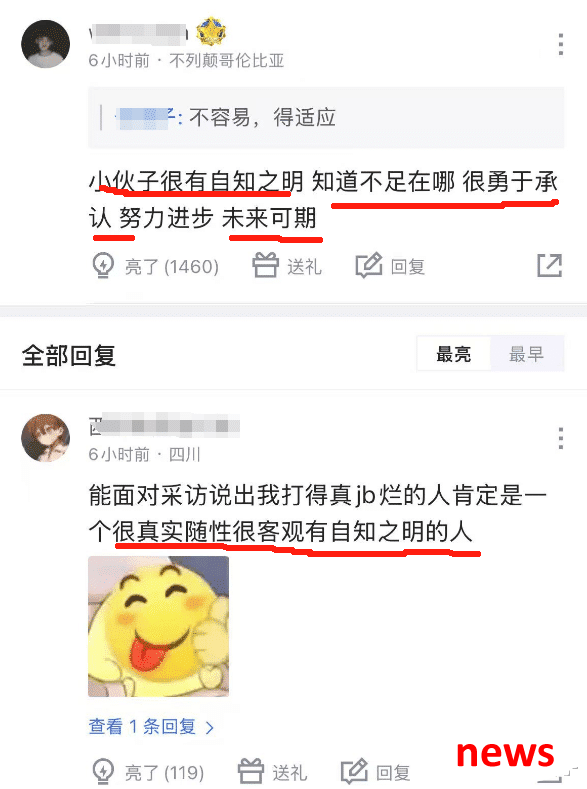Open the top comment's three-dot menu
The width and height of the screenshot is (587, 789).
click(560, 44)
